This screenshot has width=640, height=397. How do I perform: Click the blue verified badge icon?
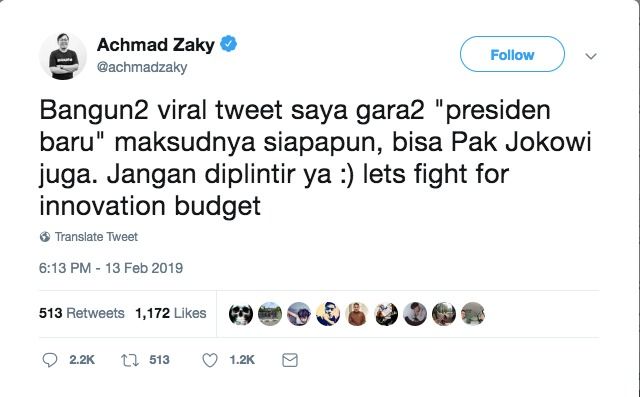229,44
